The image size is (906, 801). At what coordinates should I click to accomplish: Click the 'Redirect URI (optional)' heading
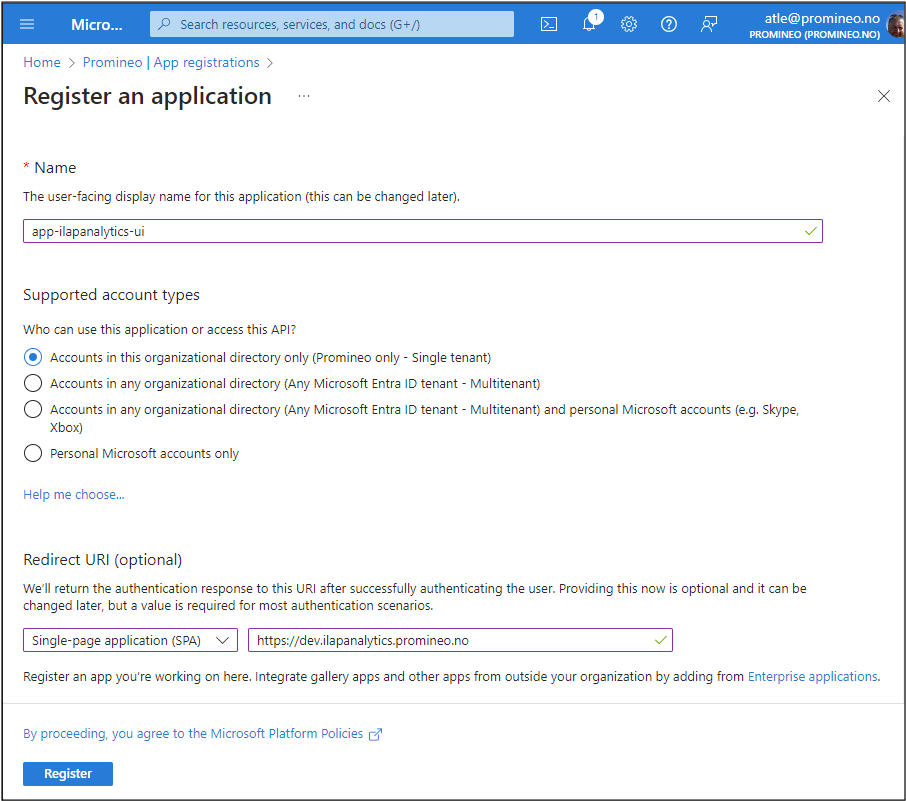pos(103,560)
